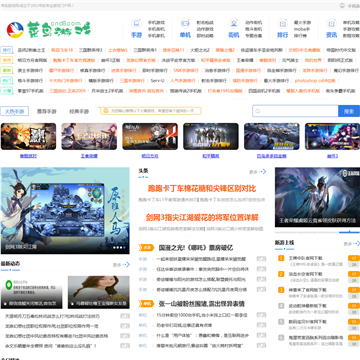Click the indicator strip under the right banner
The width and height of the screenshot is (360, 360).
pos(317,232)
